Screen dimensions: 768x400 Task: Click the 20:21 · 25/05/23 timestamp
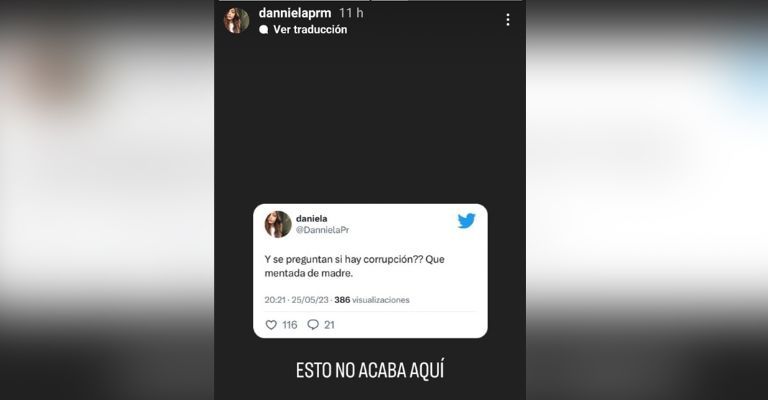296,300
